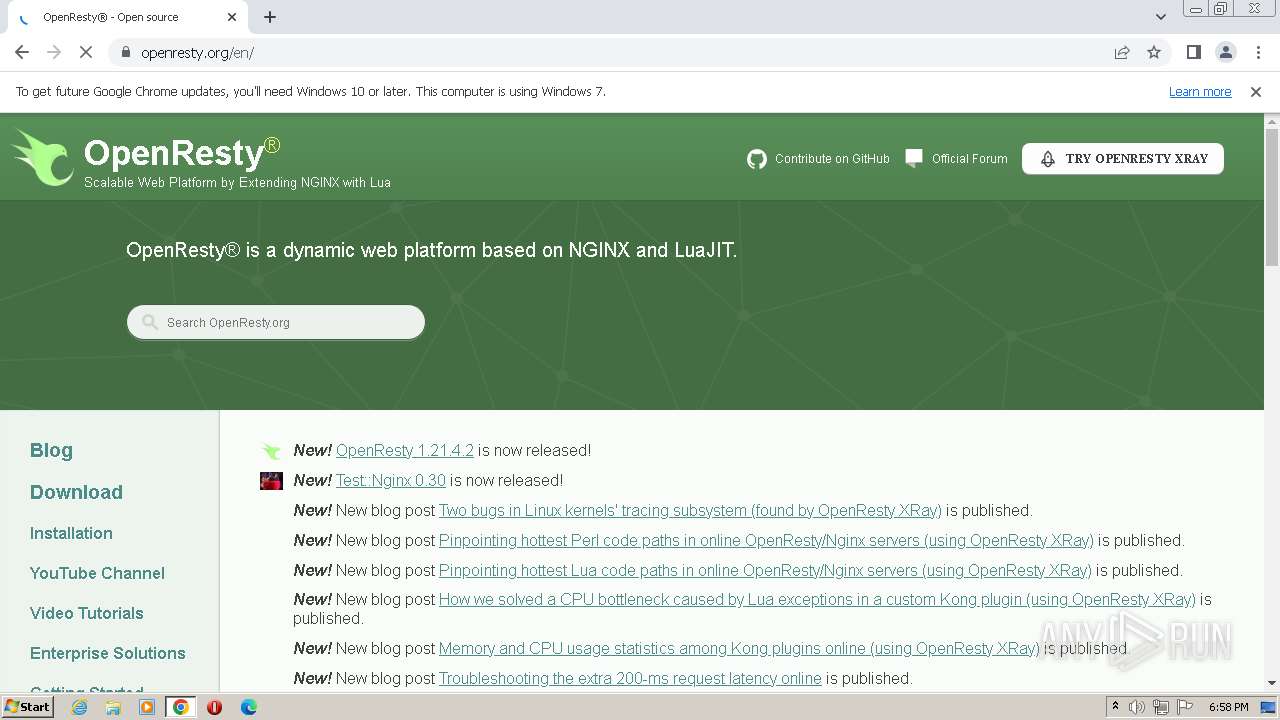The width and height of the screenshot is (1280, 720).
Task: Open hottest Perl code paths post
Action: (x=766, y=541)
